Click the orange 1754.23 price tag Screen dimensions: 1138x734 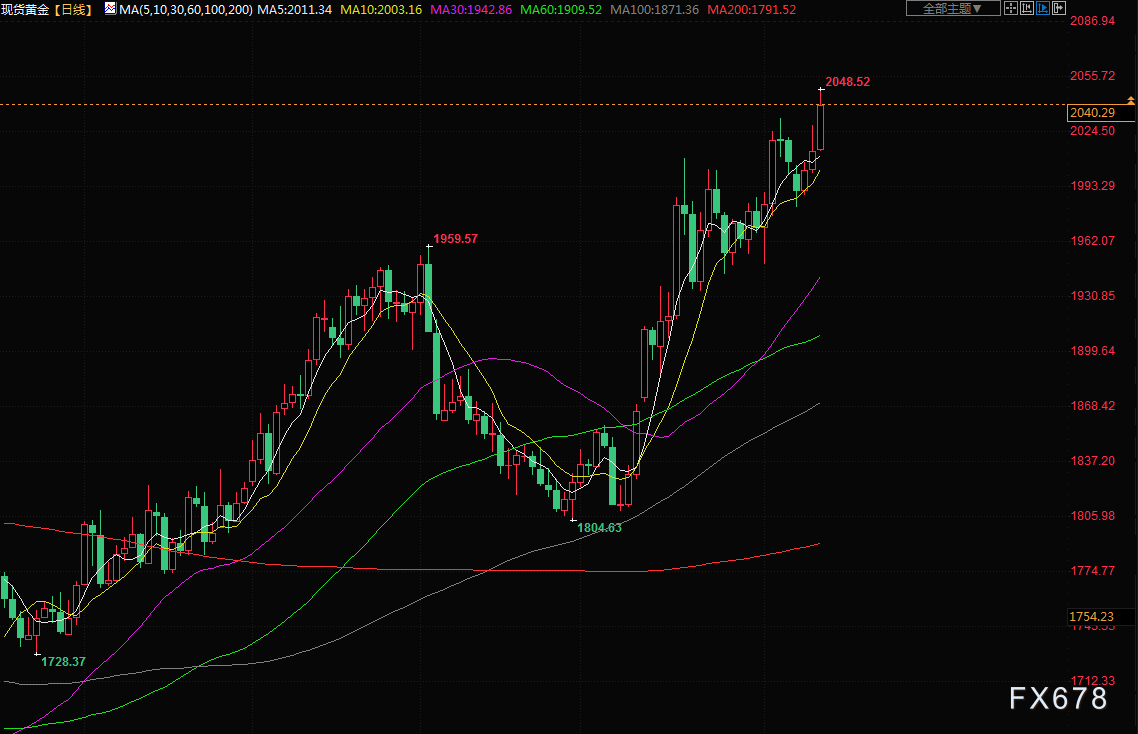[1100, 616]
